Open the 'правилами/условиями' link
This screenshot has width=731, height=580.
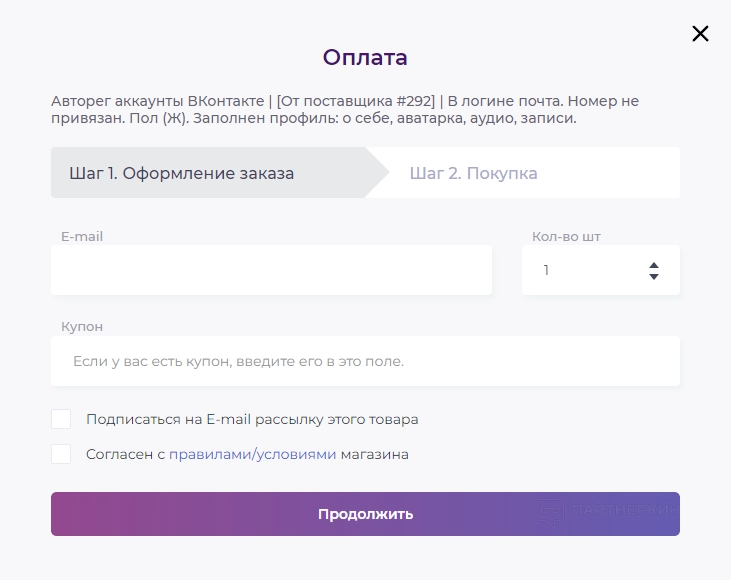[x=253, y=454]
